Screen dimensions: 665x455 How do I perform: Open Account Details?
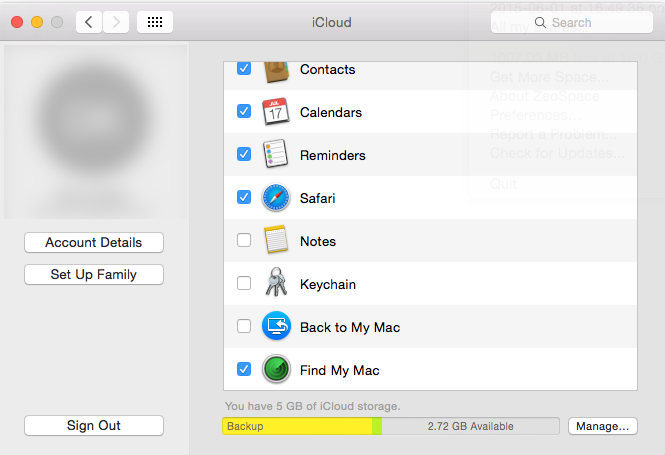(x=94, y=243)
